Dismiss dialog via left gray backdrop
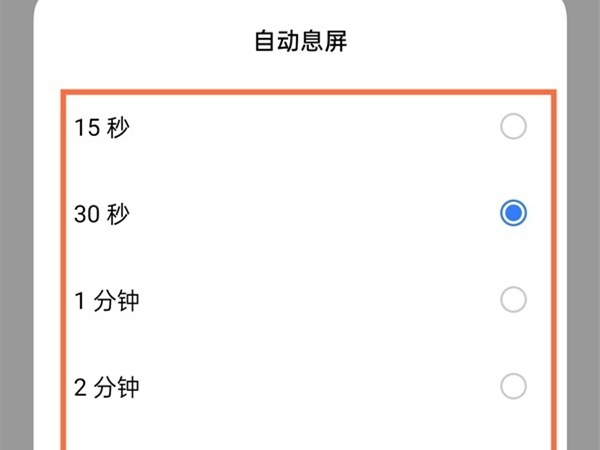 coord(16,250)
